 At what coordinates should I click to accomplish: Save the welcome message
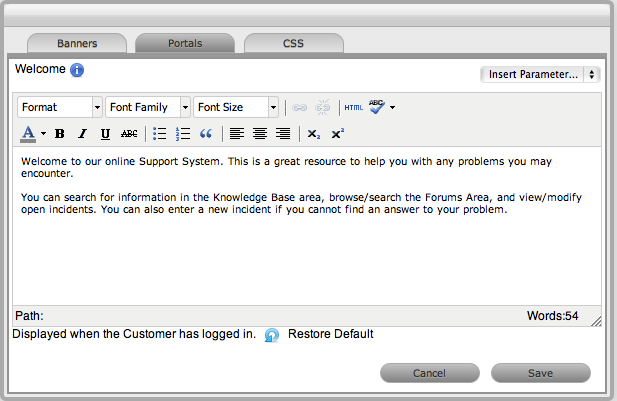click(x=540, y=373)
